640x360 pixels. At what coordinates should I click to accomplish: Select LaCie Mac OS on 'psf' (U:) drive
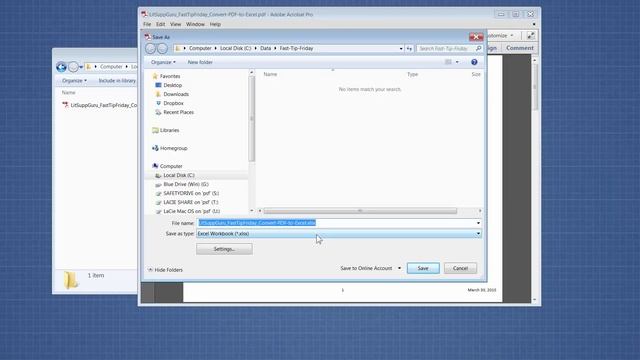coord(191,211)
